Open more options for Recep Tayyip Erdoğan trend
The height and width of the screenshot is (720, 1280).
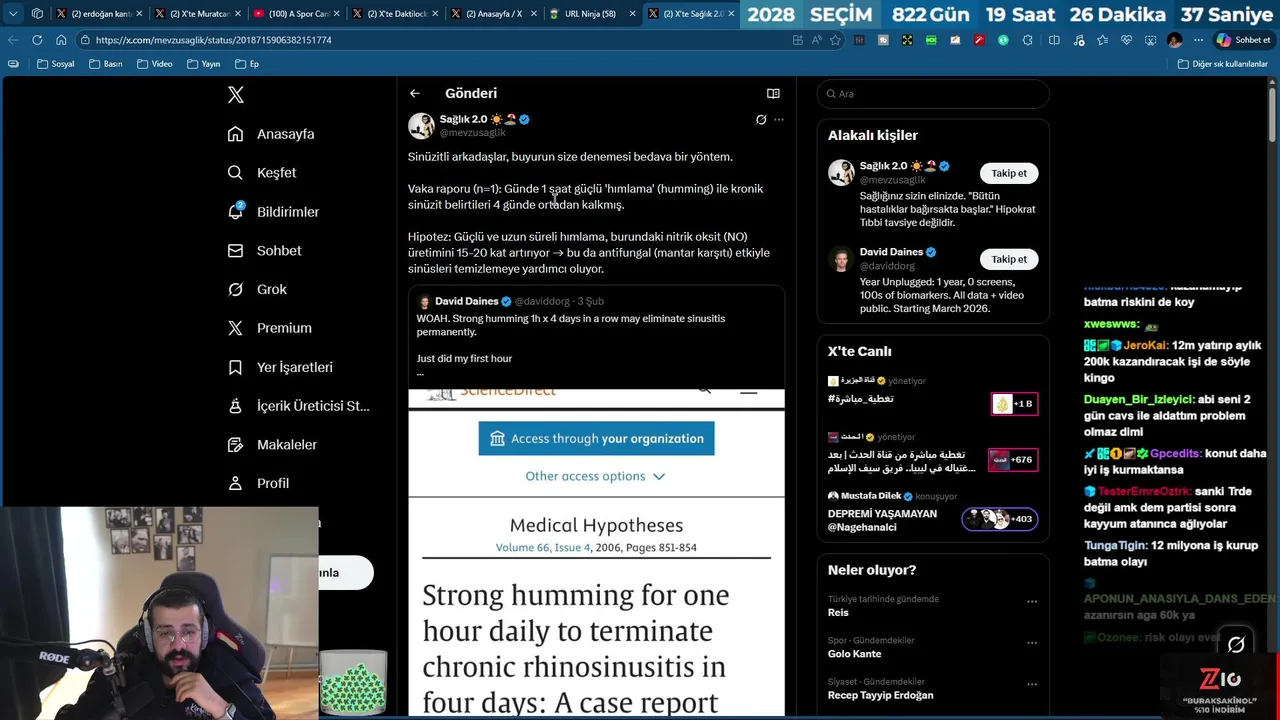pos(1032,684)
